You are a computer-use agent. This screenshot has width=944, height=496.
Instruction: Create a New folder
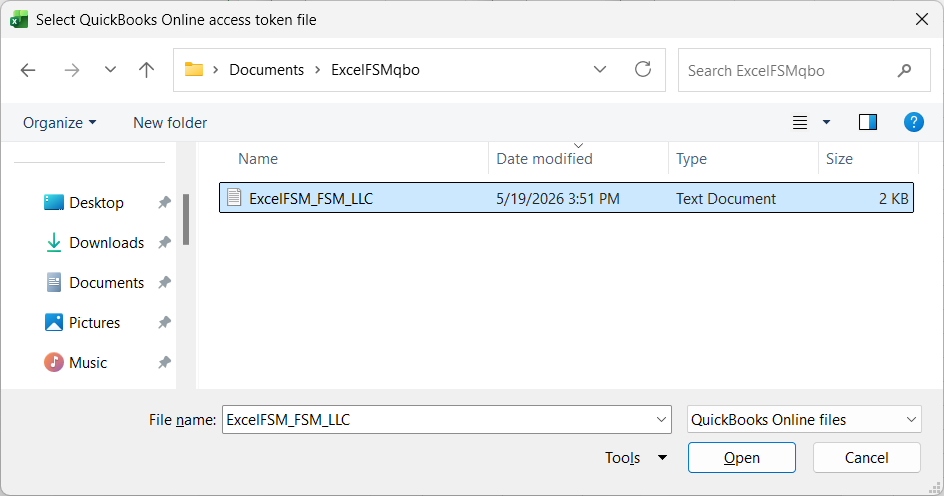pyautogui.click(x=170, y=123)
